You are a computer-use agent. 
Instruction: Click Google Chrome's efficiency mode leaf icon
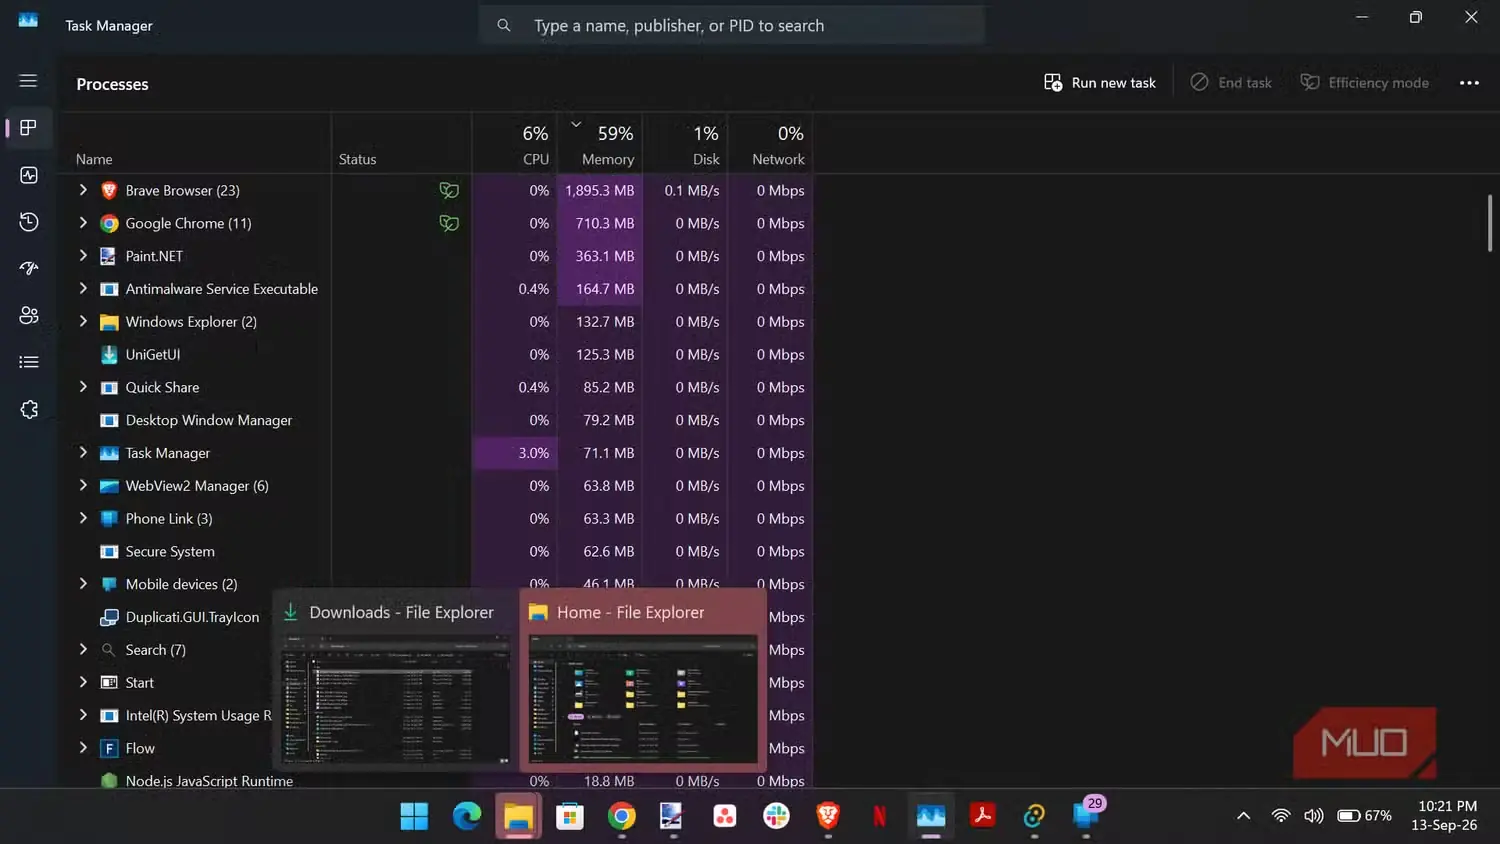(x=449, y=223)
